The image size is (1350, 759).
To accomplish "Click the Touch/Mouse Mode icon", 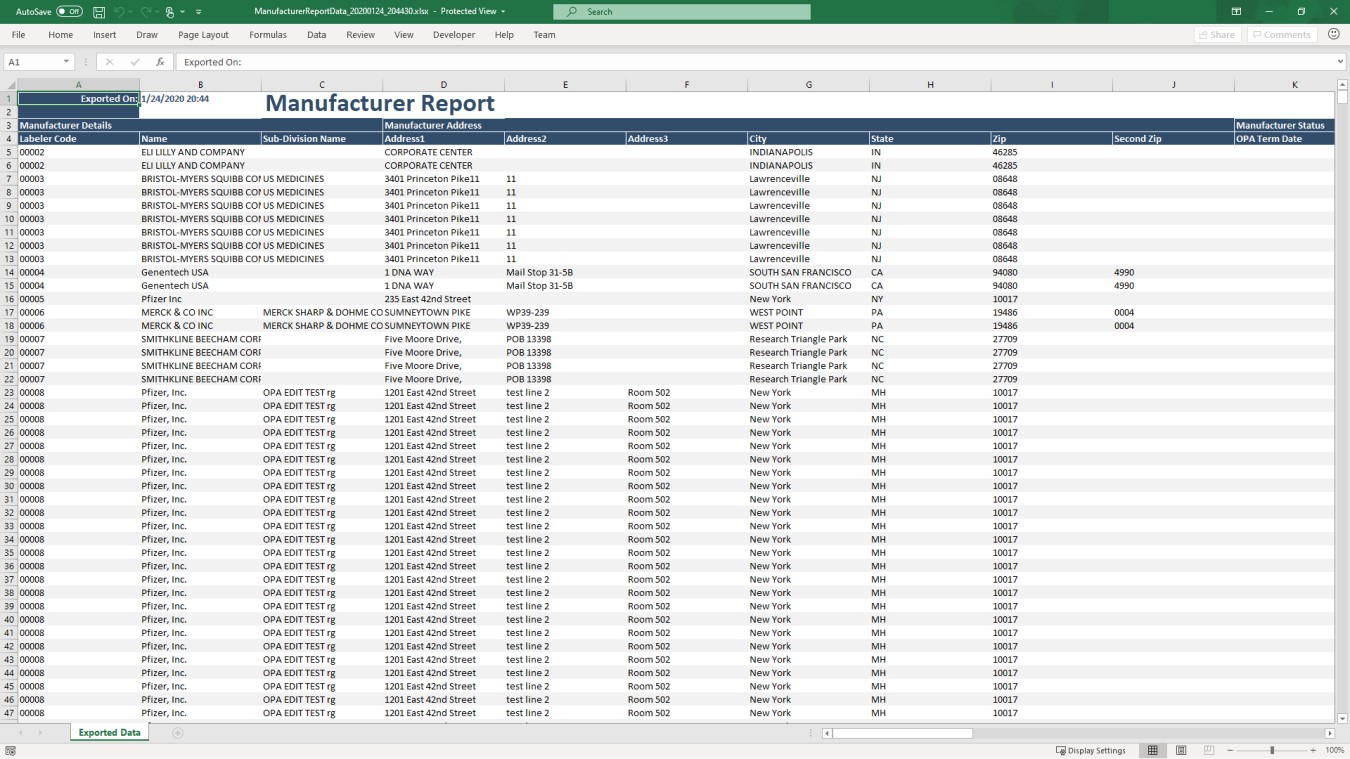I will pos(170,12).
